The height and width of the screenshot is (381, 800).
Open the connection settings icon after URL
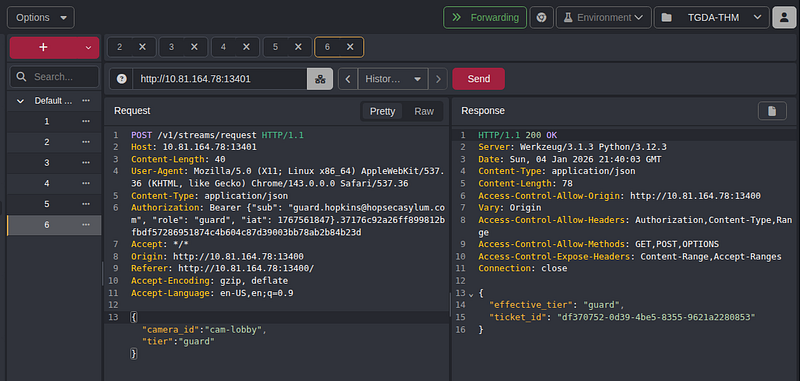[320, 79]
